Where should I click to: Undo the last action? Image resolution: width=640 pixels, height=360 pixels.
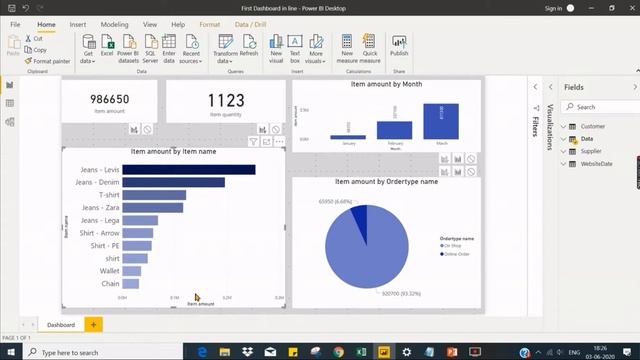tap(26, 8)
